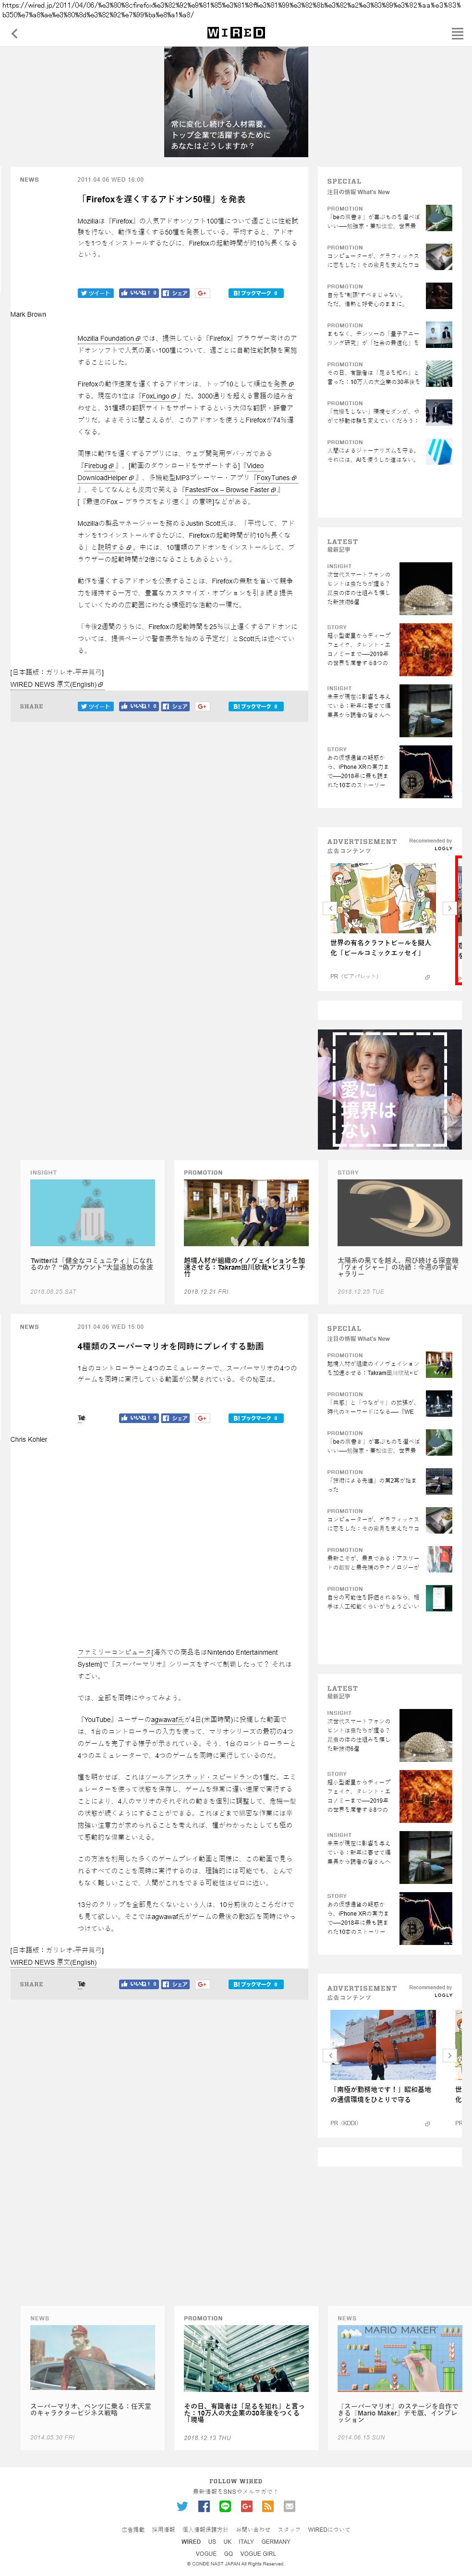
Task: Open the Saturn Voyager story thumbnail
Action: click(399, 1212)
